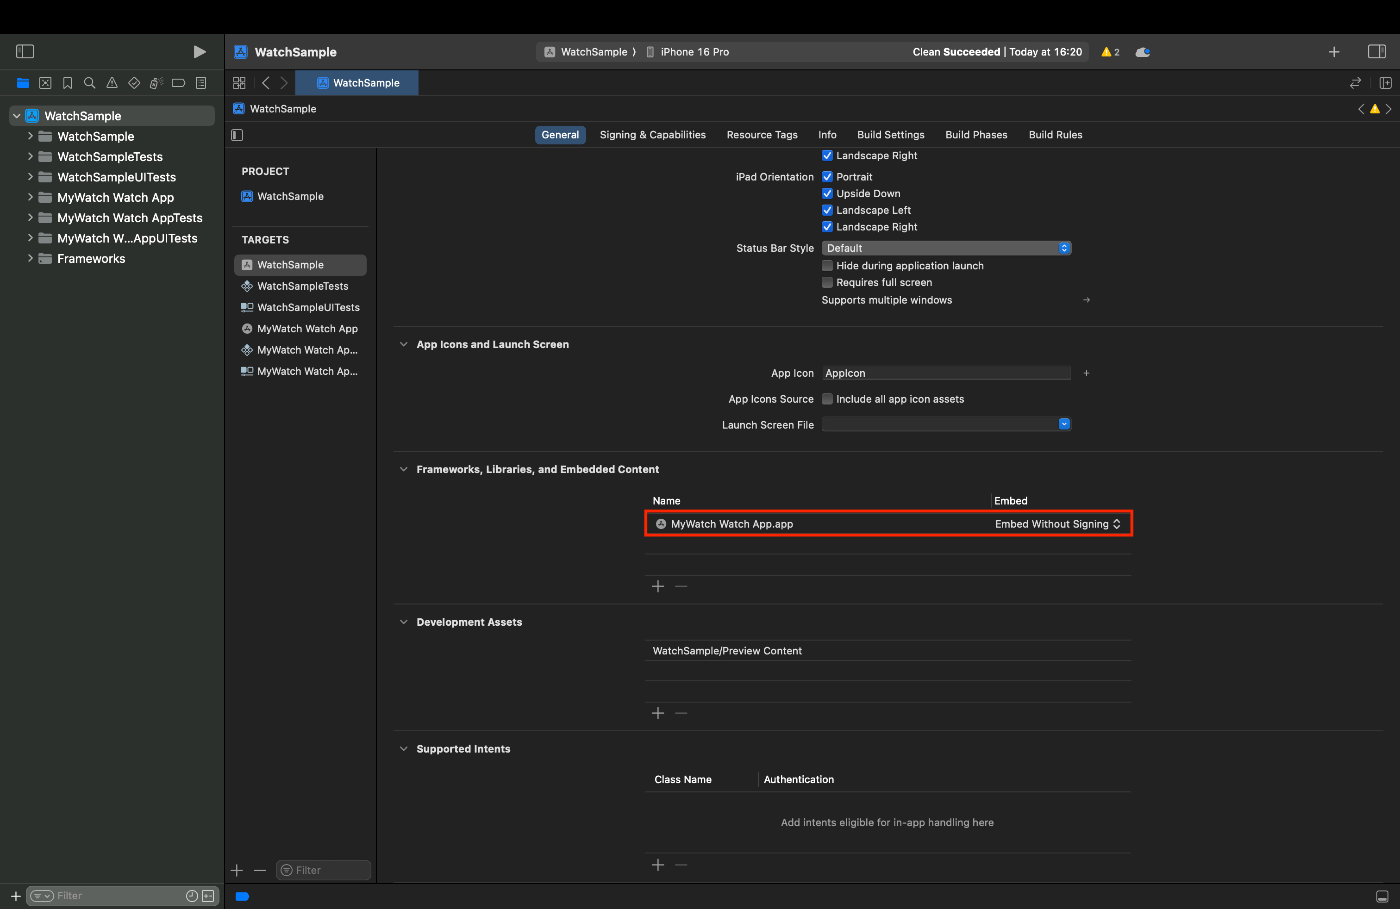
Task: Open the Library with the plus toolbar button
Action: point(1334,52)
